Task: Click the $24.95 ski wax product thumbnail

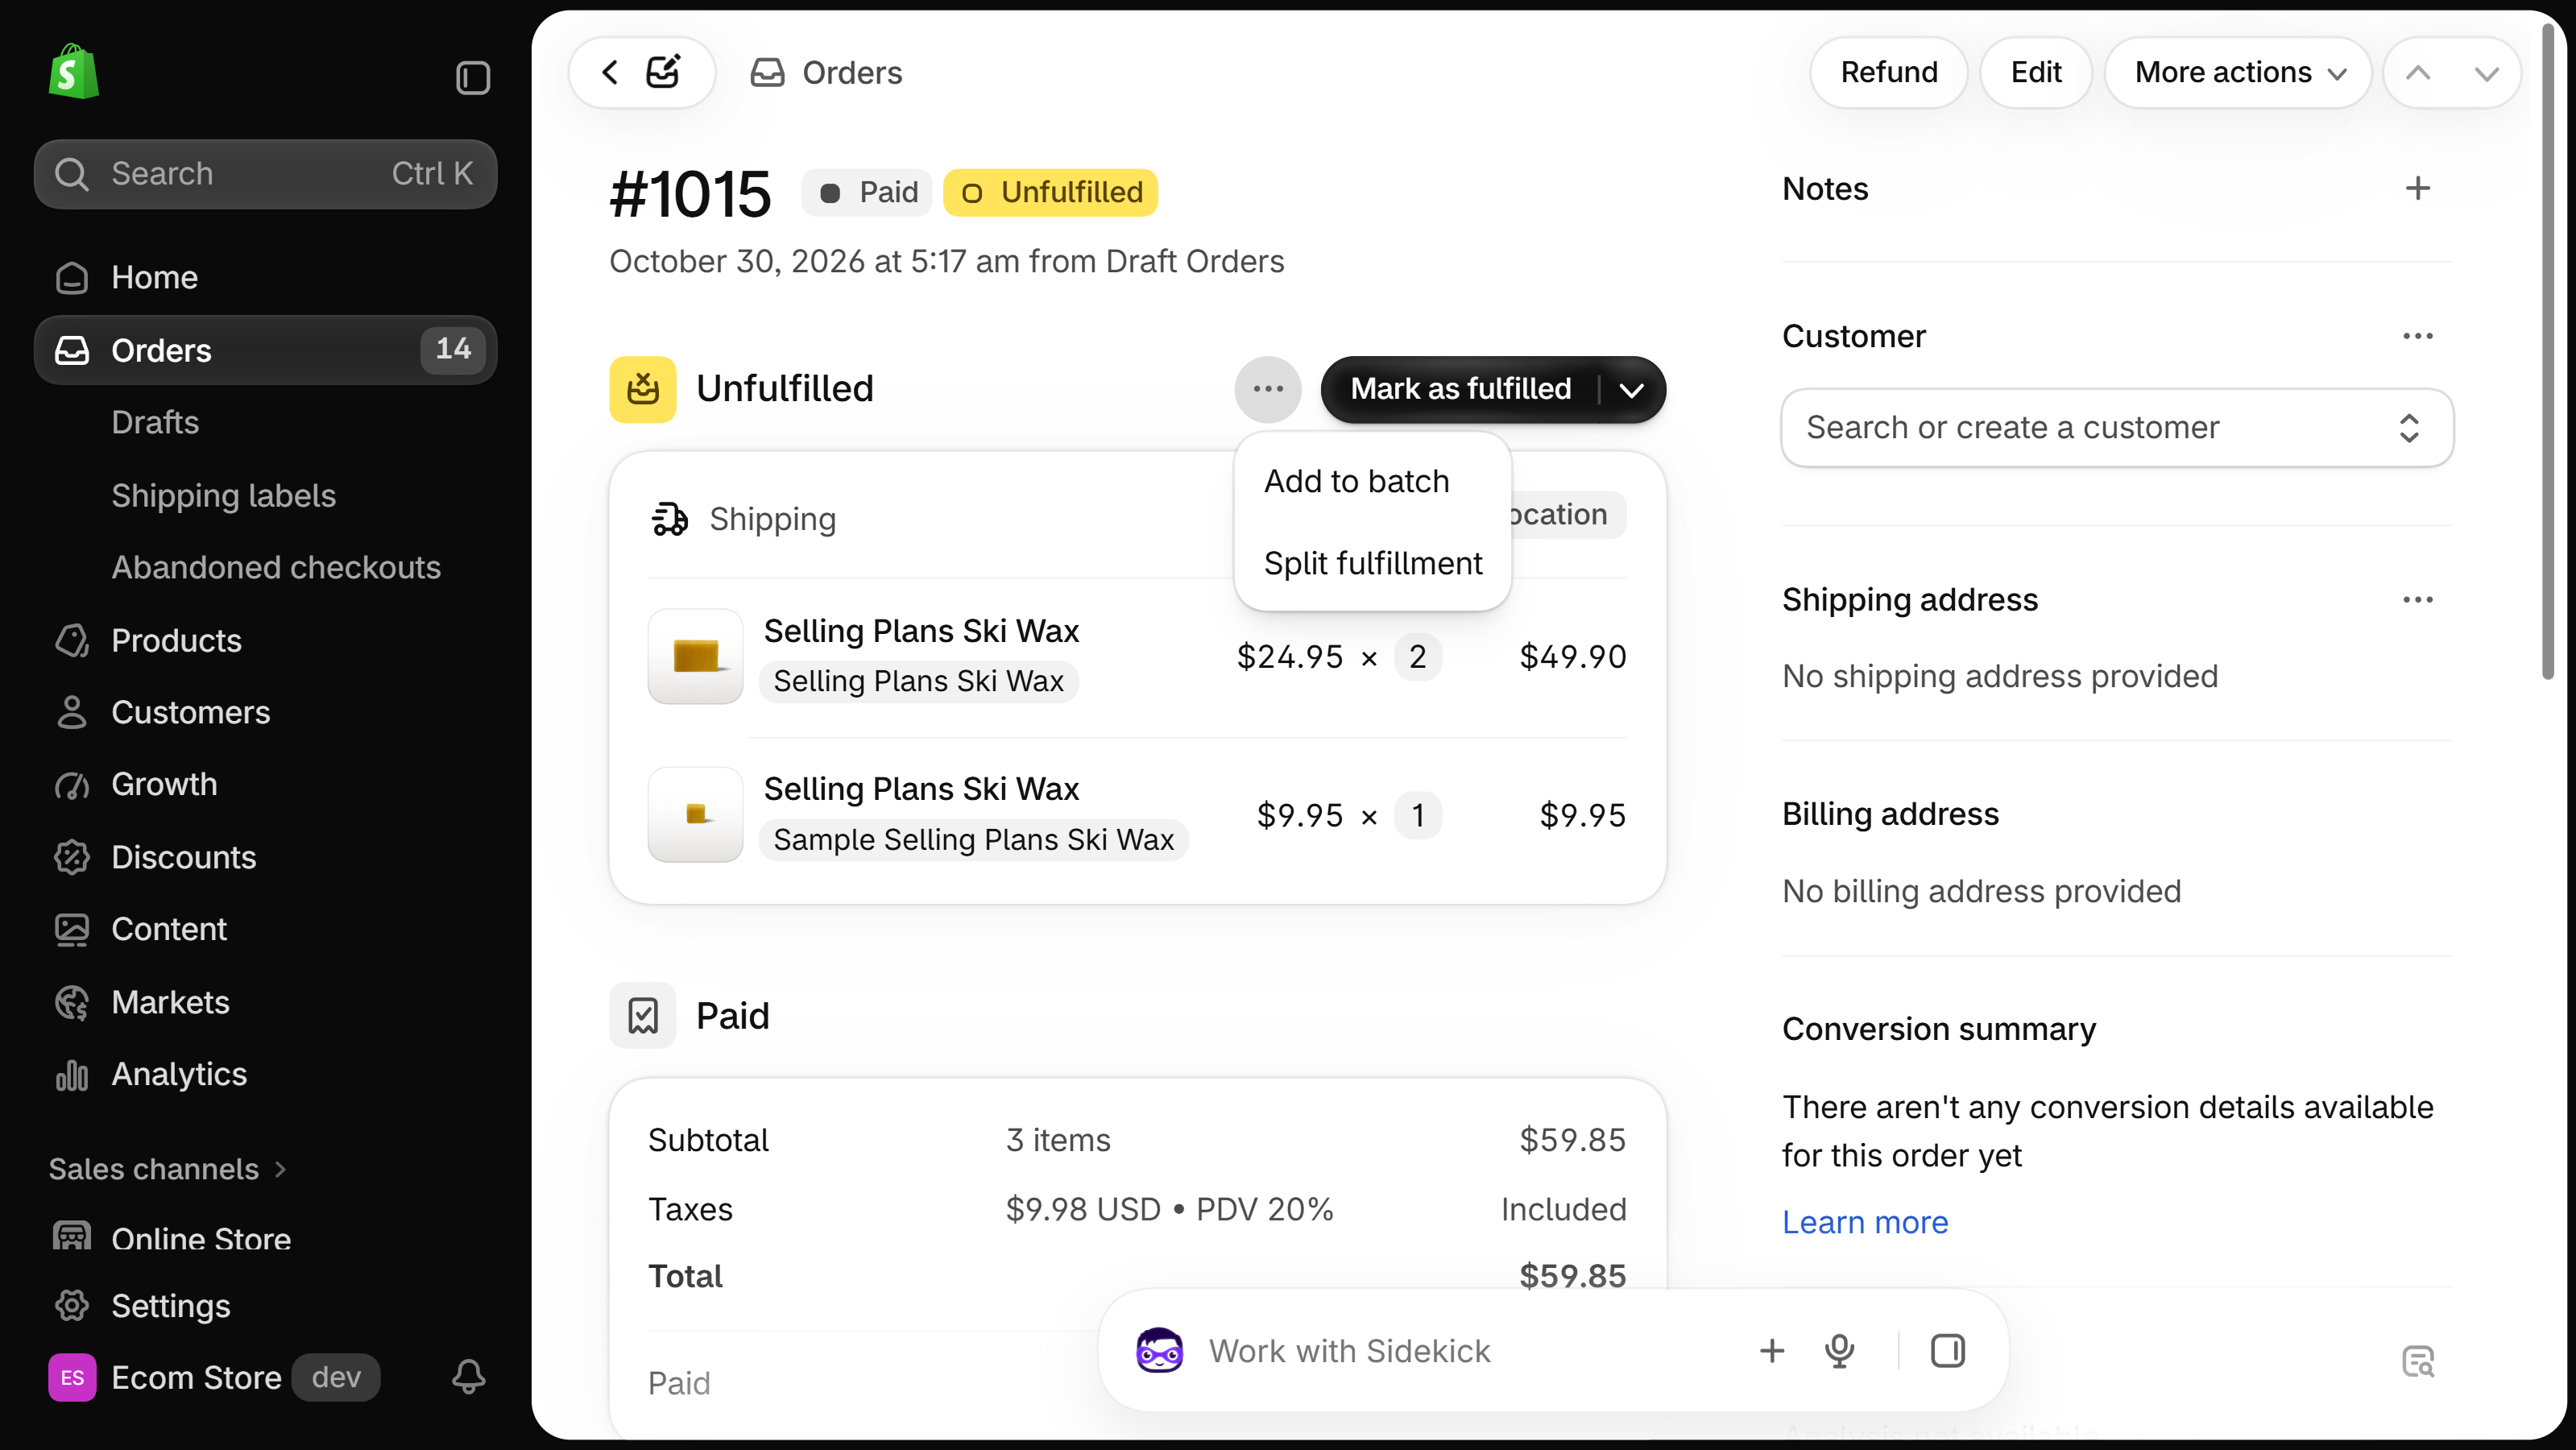Action: pyautogui.click(x=695, y=657)
